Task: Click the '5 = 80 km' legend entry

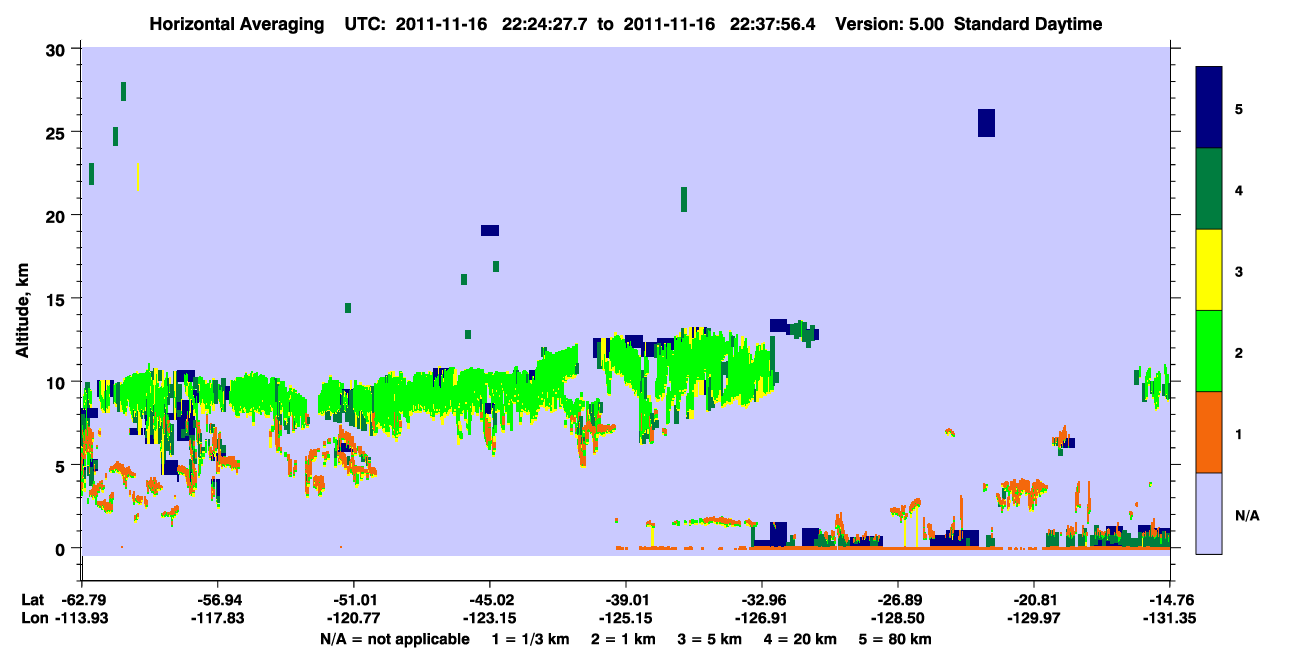Action: [x=897, y=639]
